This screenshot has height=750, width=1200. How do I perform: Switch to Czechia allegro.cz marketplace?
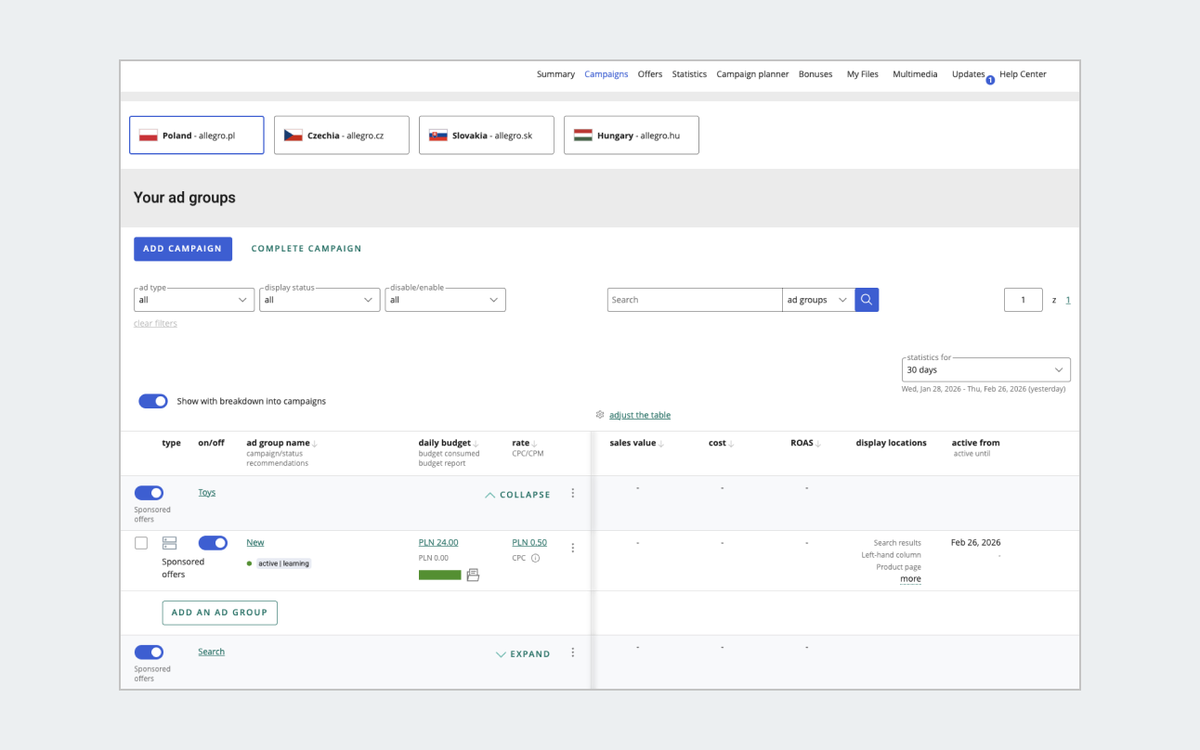point(341,134)
